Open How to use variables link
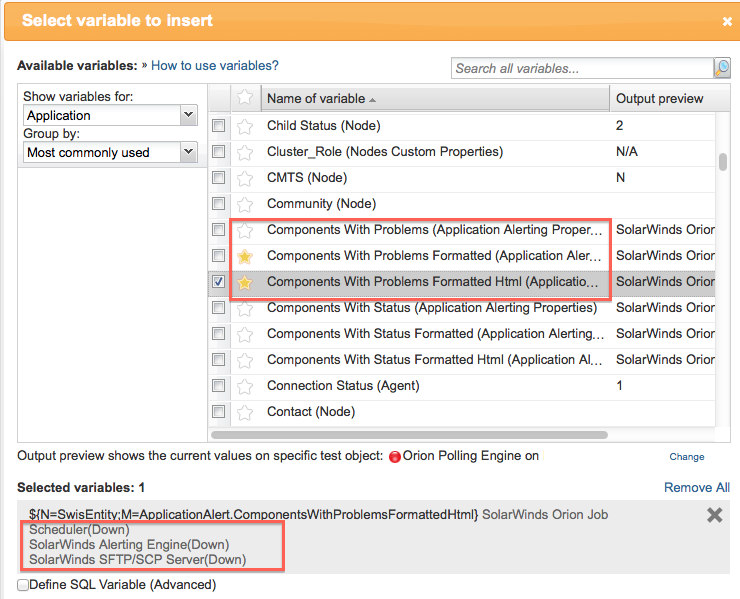 [214, 65]
